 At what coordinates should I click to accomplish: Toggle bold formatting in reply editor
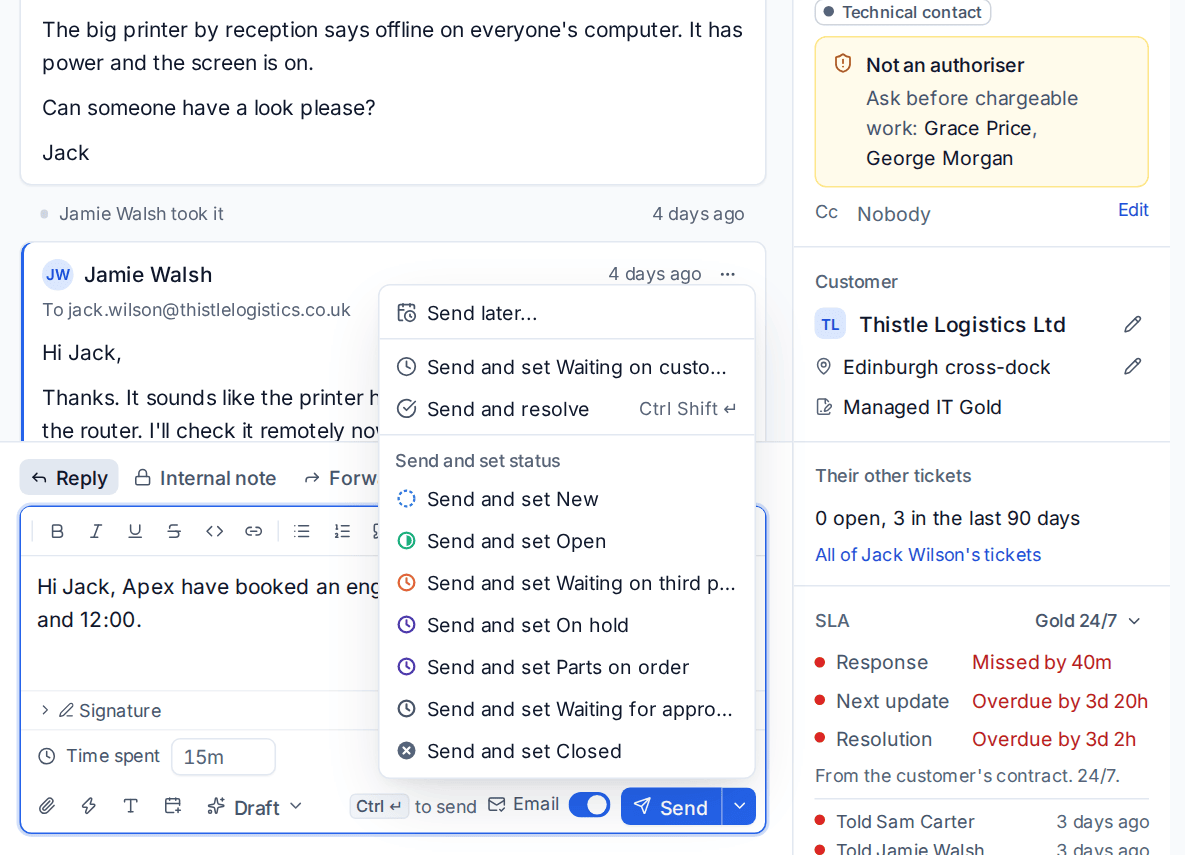[57, 531]
